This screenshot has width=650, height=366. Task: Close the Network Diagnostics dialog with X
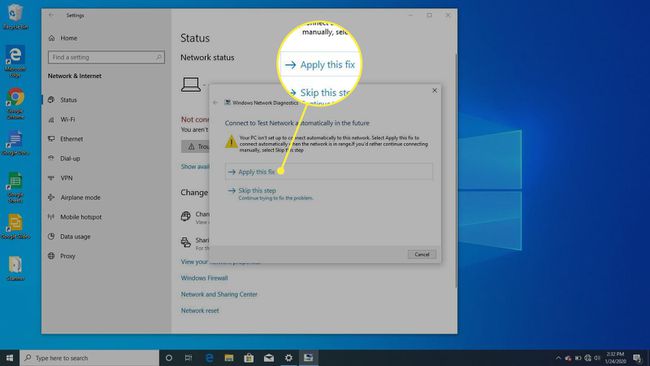(x=434, y=90)
